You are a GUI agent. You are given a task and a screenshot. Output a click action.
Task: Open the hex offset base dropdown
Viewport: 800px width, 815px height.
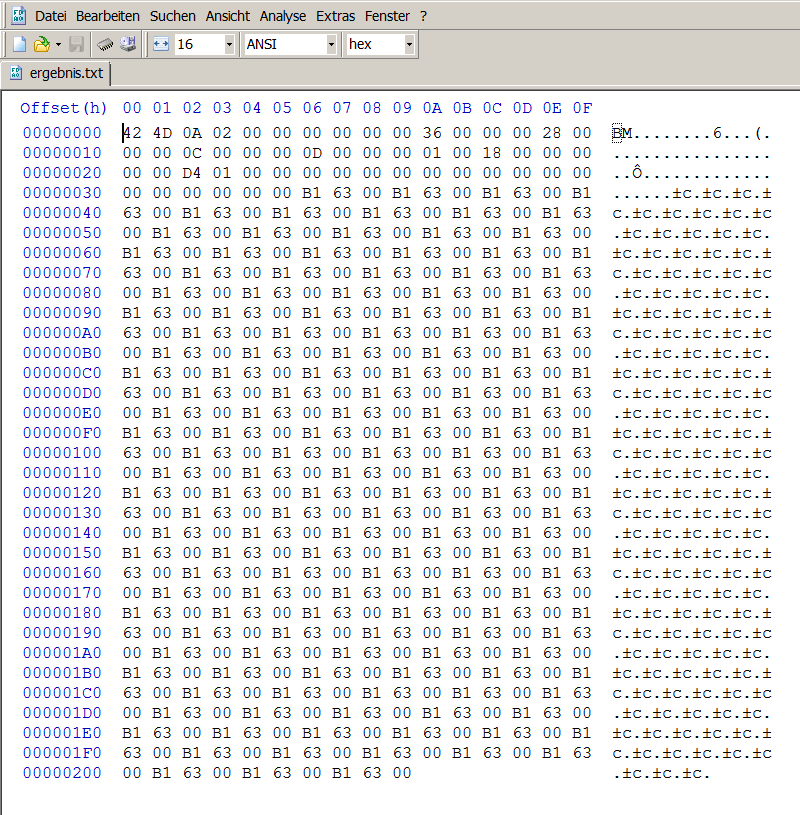point(409,45)
